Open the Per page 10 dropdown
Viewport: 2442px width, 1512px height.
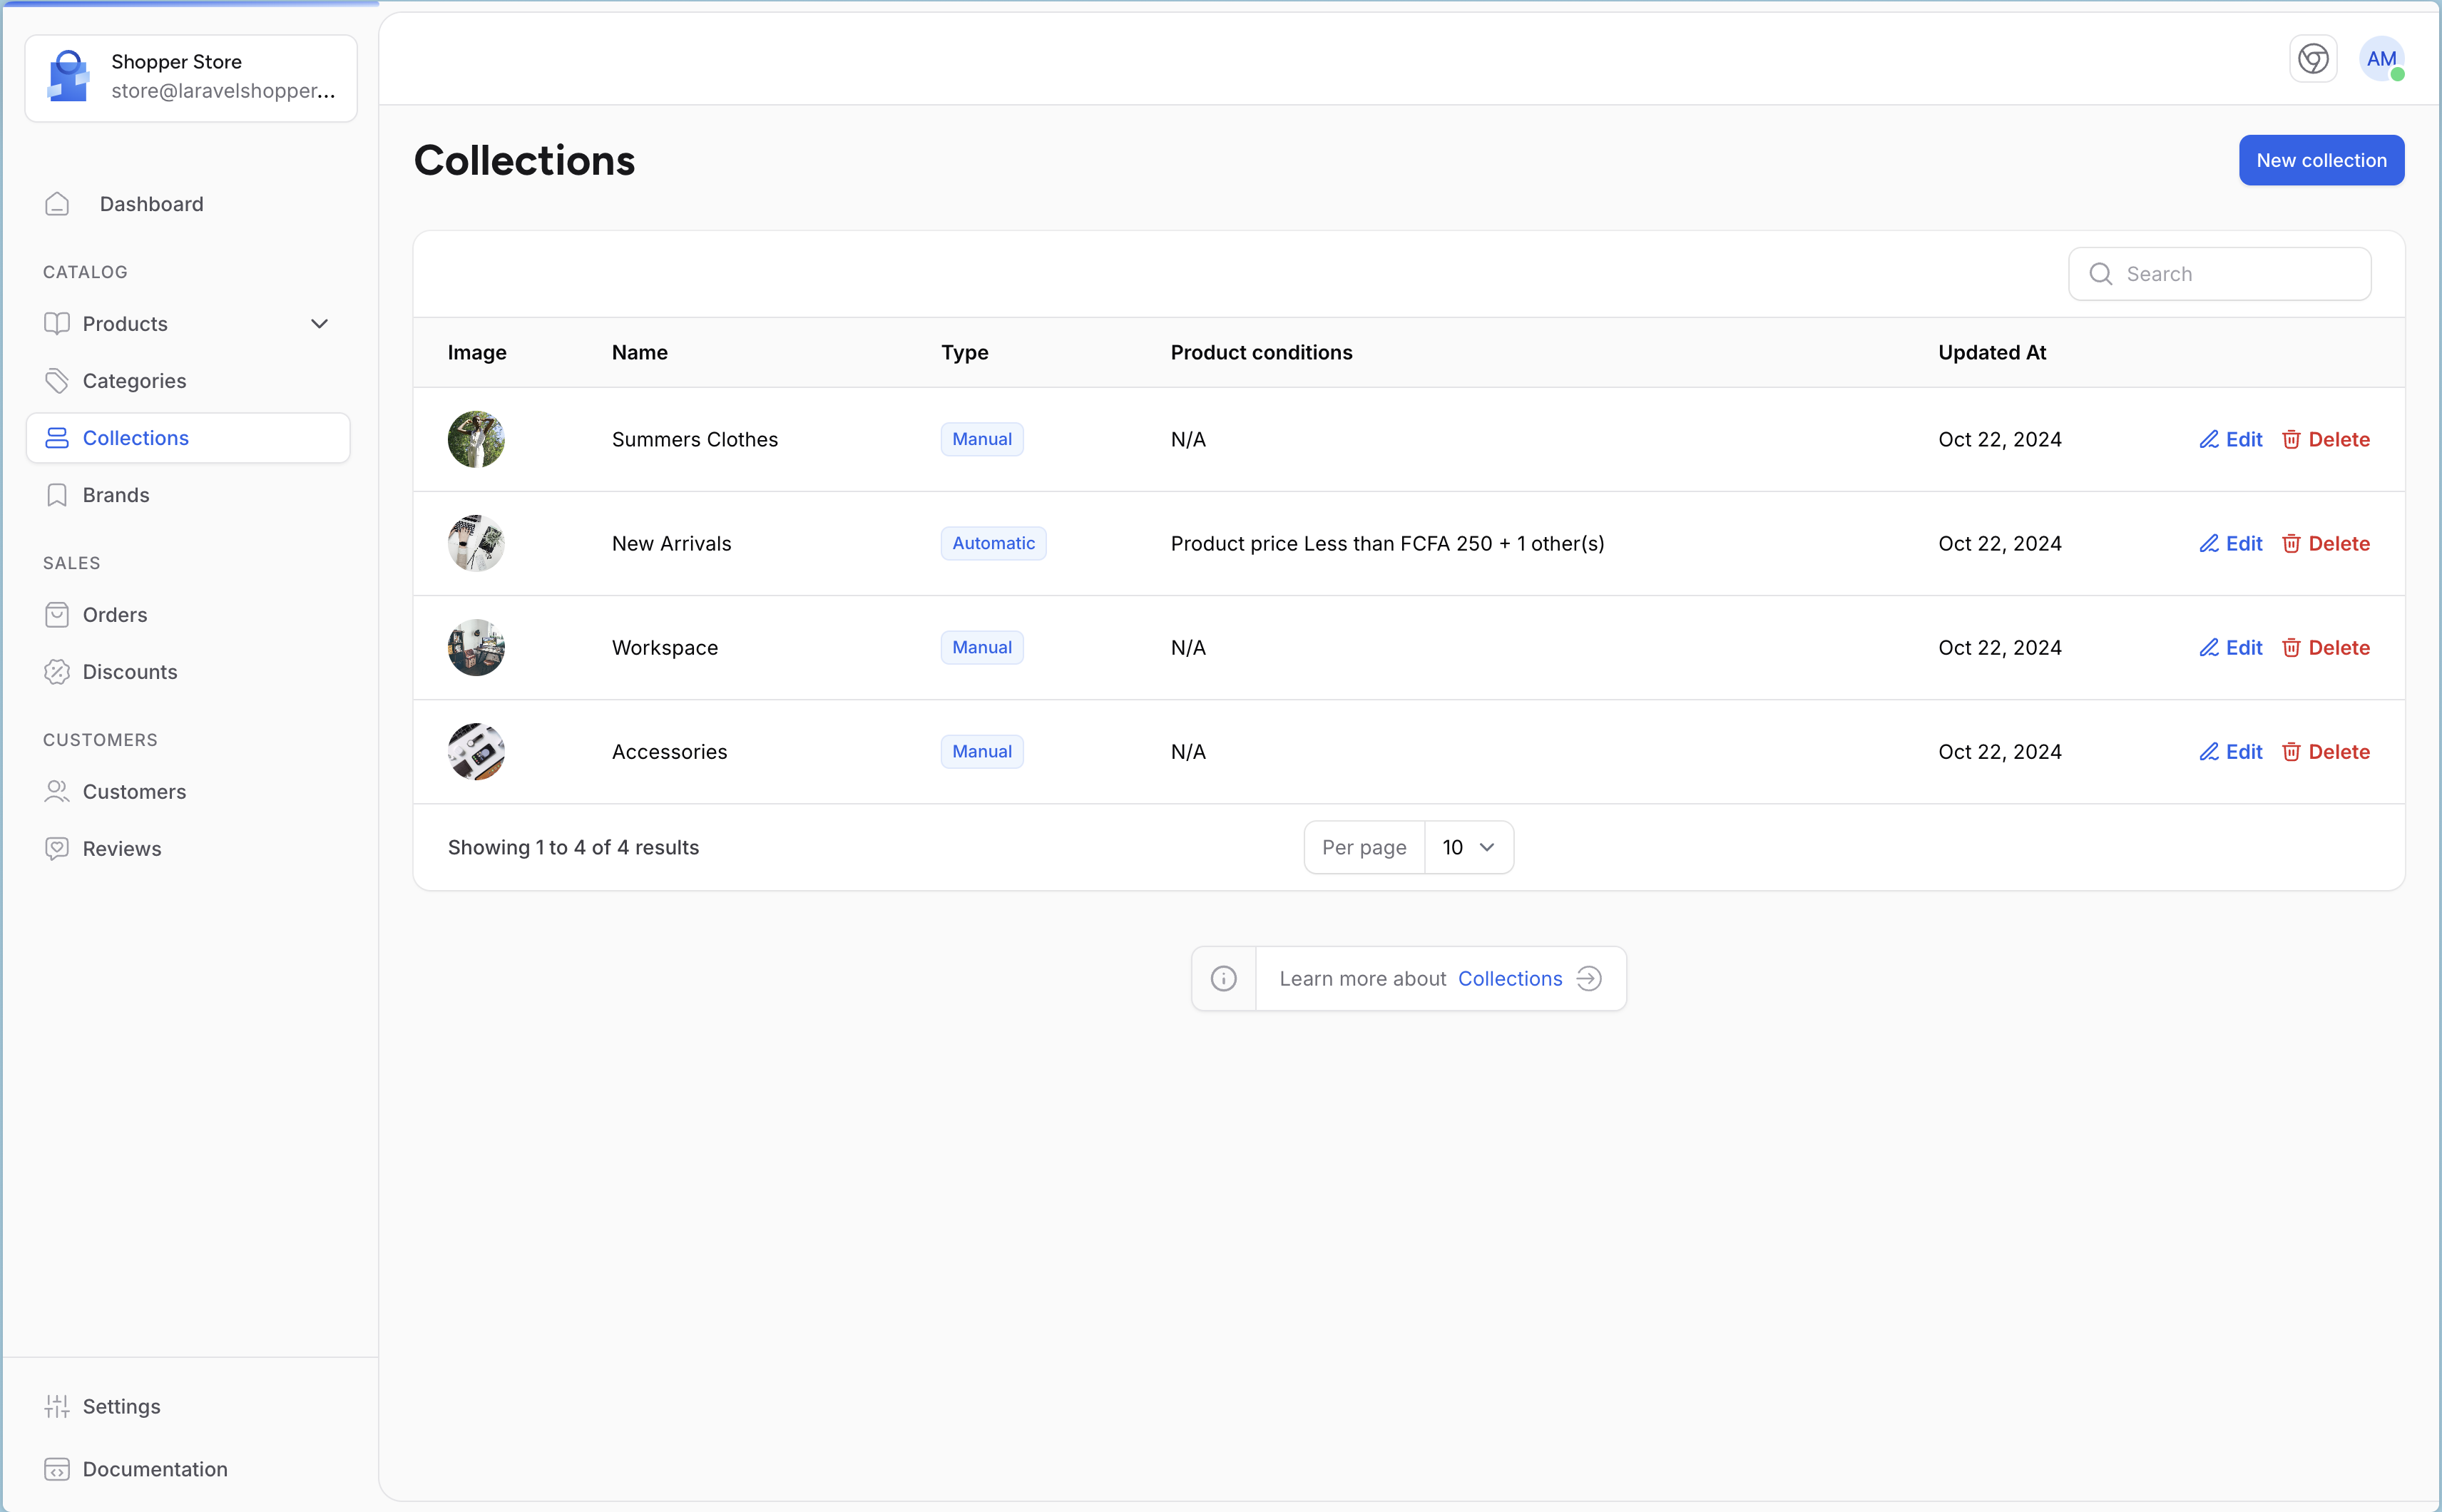pos(1467,847)
